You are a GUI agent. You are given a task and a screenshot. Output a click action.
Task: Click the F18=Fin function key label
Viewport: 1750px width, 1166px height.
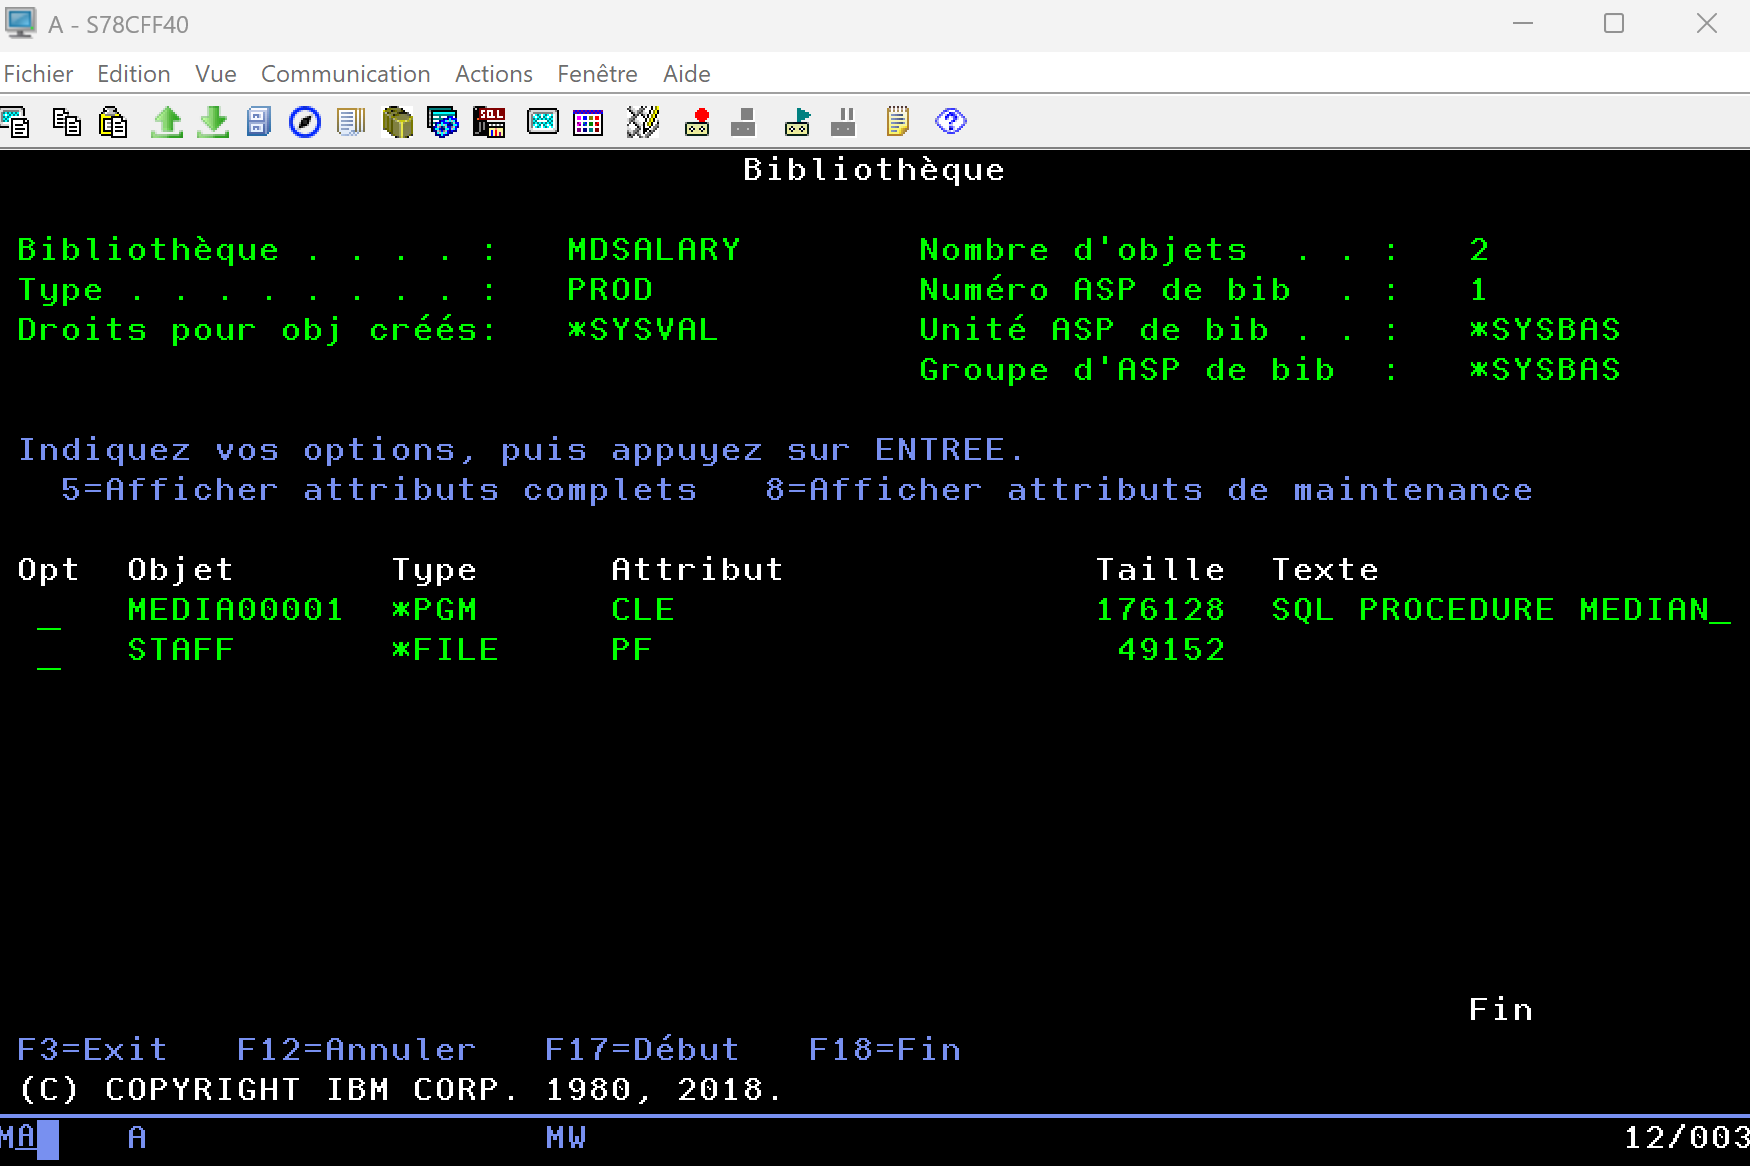884,1049
